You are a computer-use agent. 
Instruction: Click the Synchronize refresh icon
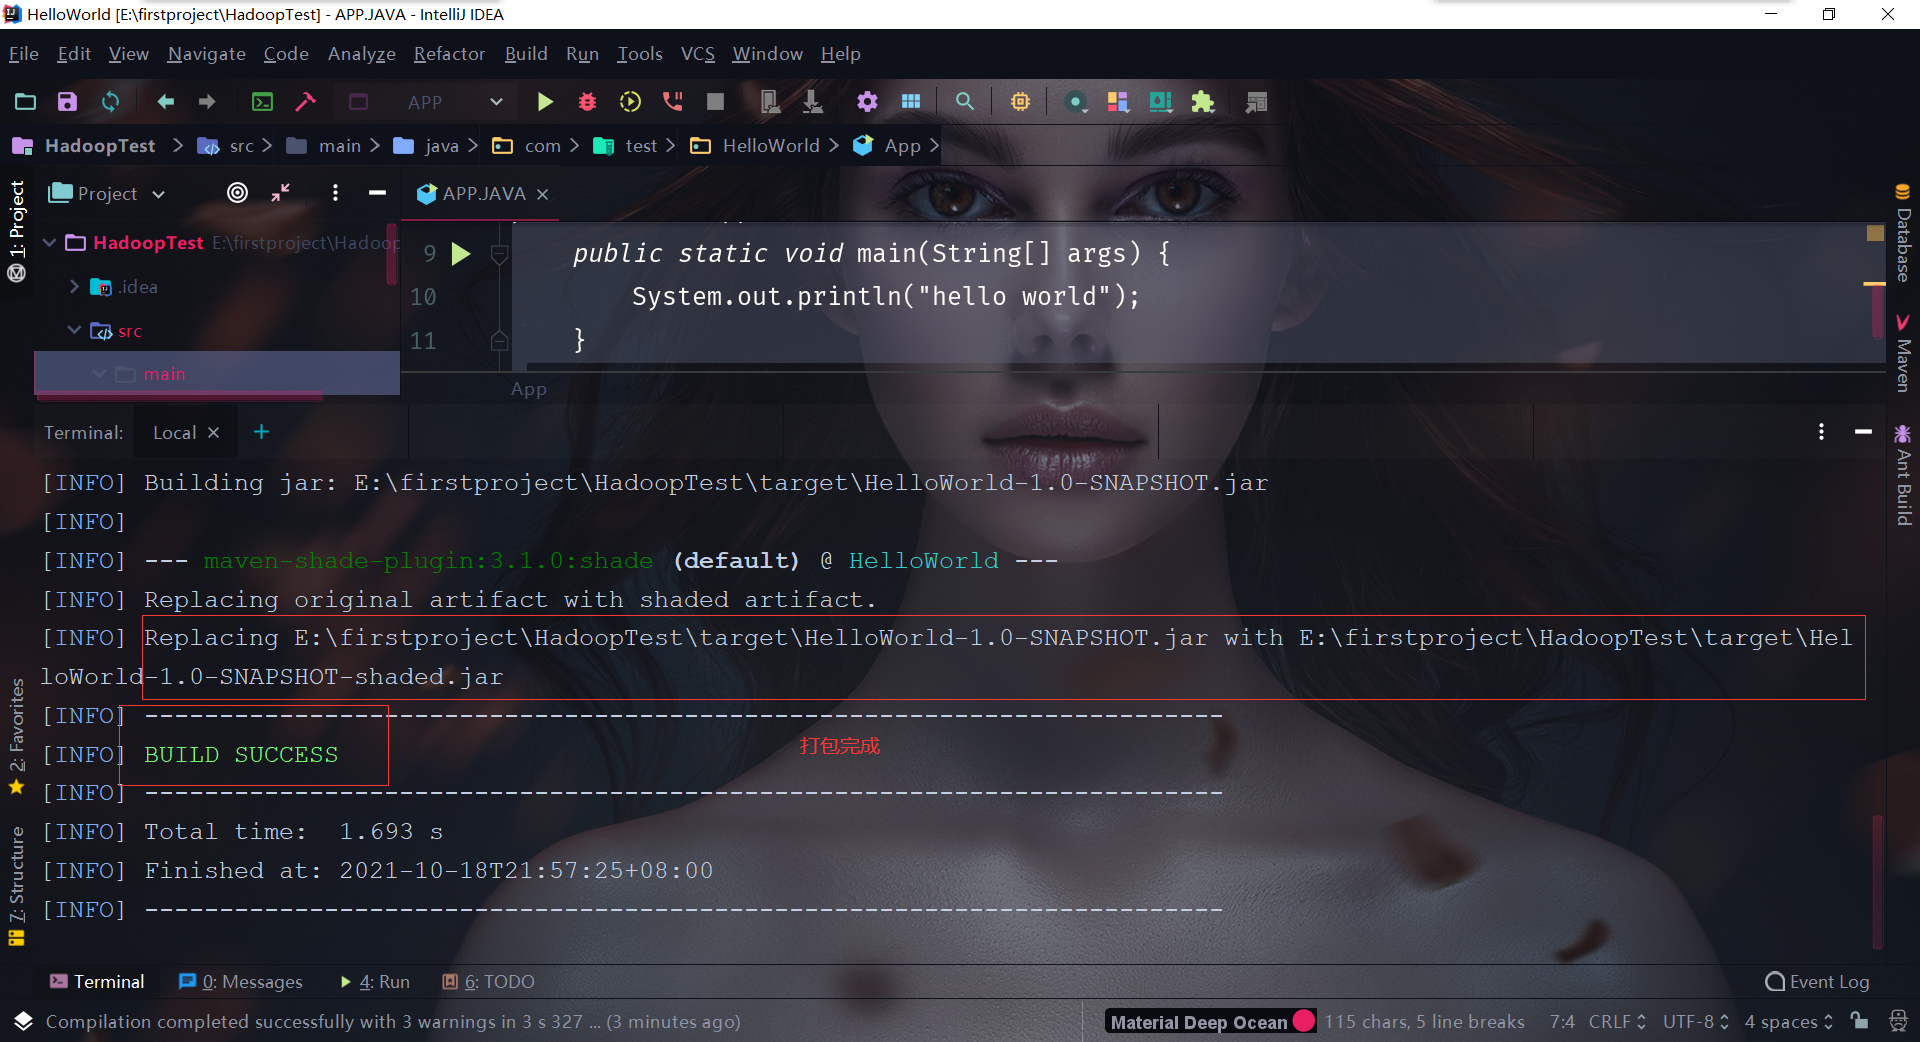(x=110, y=102)
